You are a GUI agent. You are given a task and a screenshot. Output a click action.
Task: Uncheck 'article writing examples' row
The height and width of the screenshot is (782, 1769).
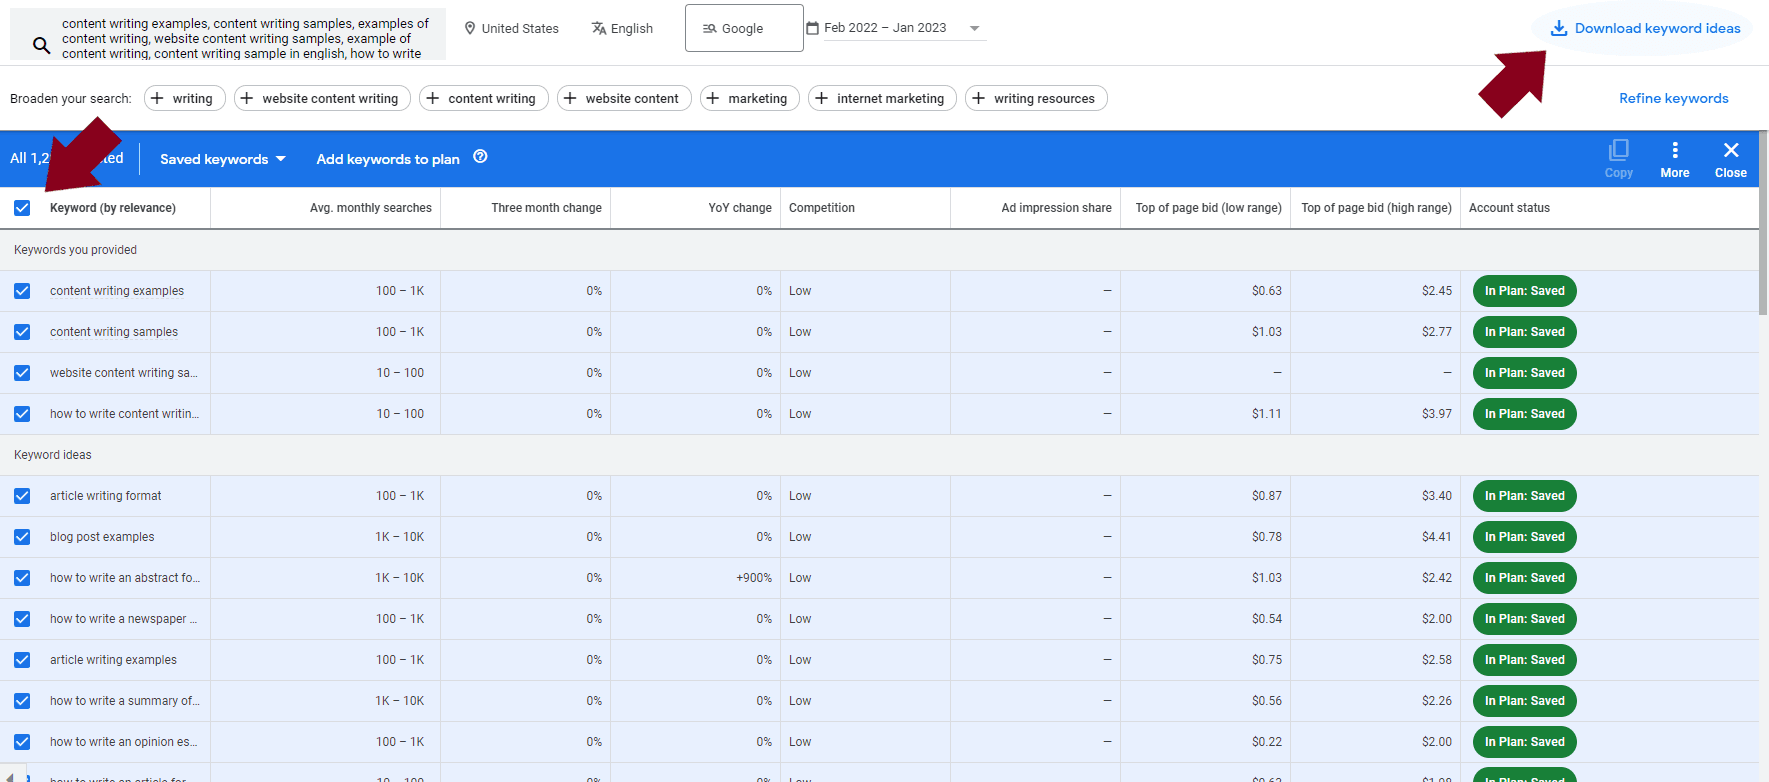point(22,660)
